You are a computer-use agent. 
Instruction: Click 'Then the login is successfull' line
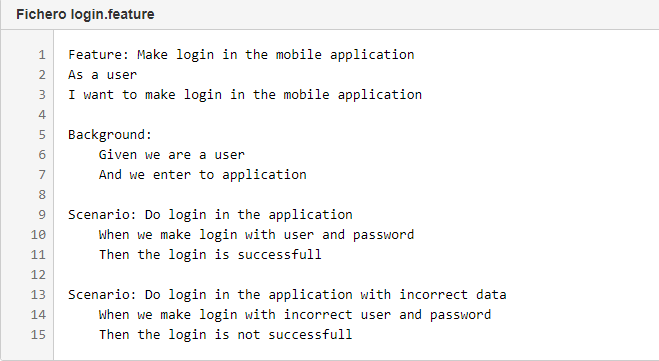[x=210, y=255]
